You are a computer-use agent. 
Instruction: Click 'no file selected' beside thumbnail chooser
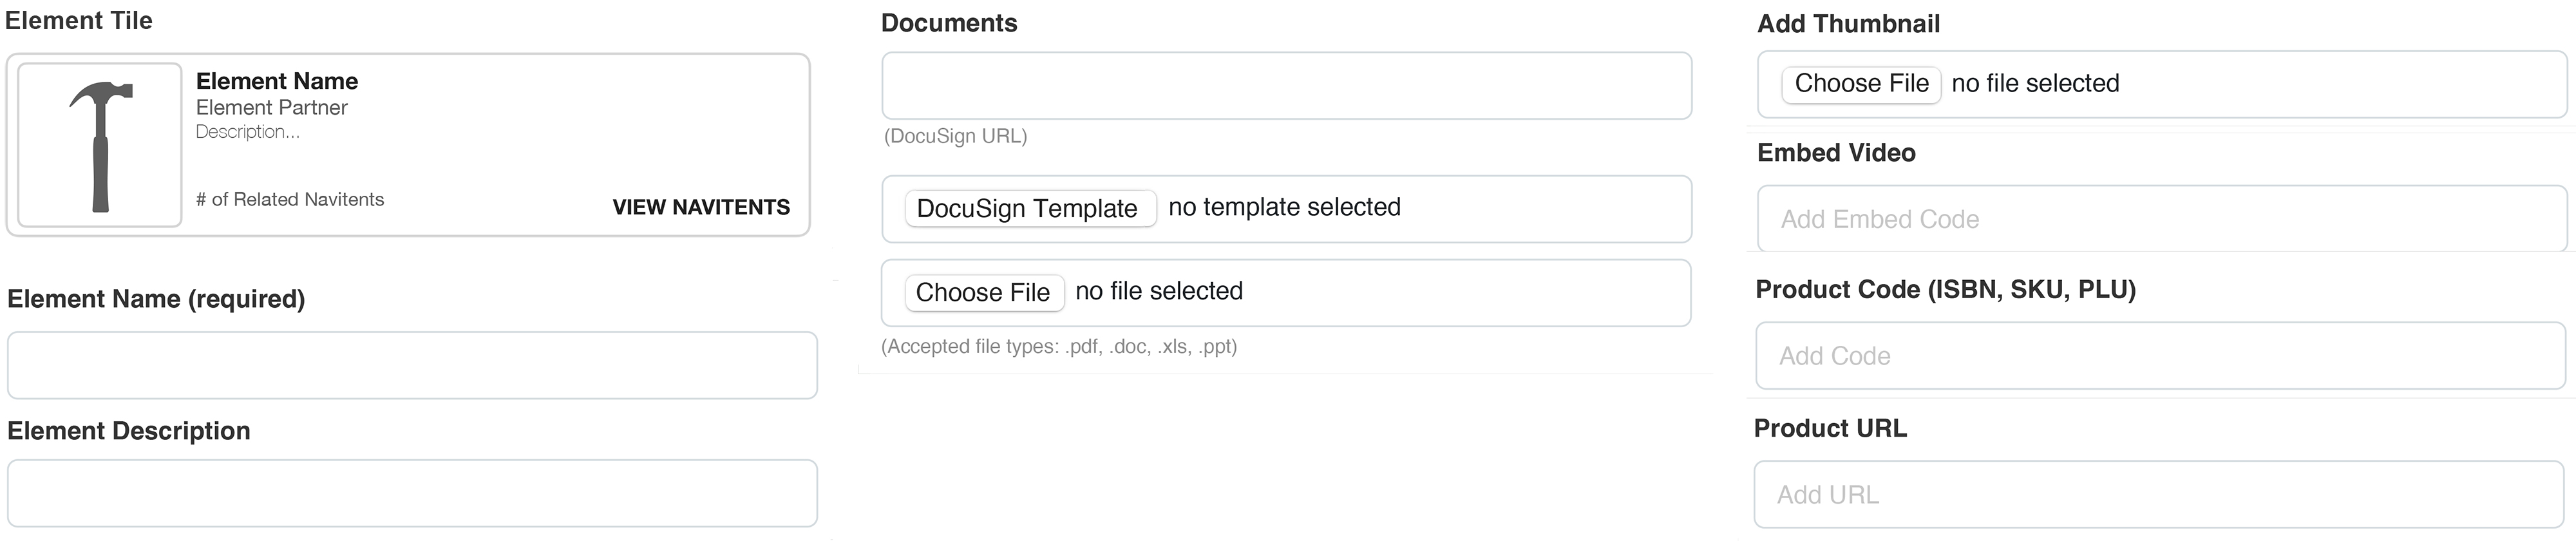point(2035,83)
